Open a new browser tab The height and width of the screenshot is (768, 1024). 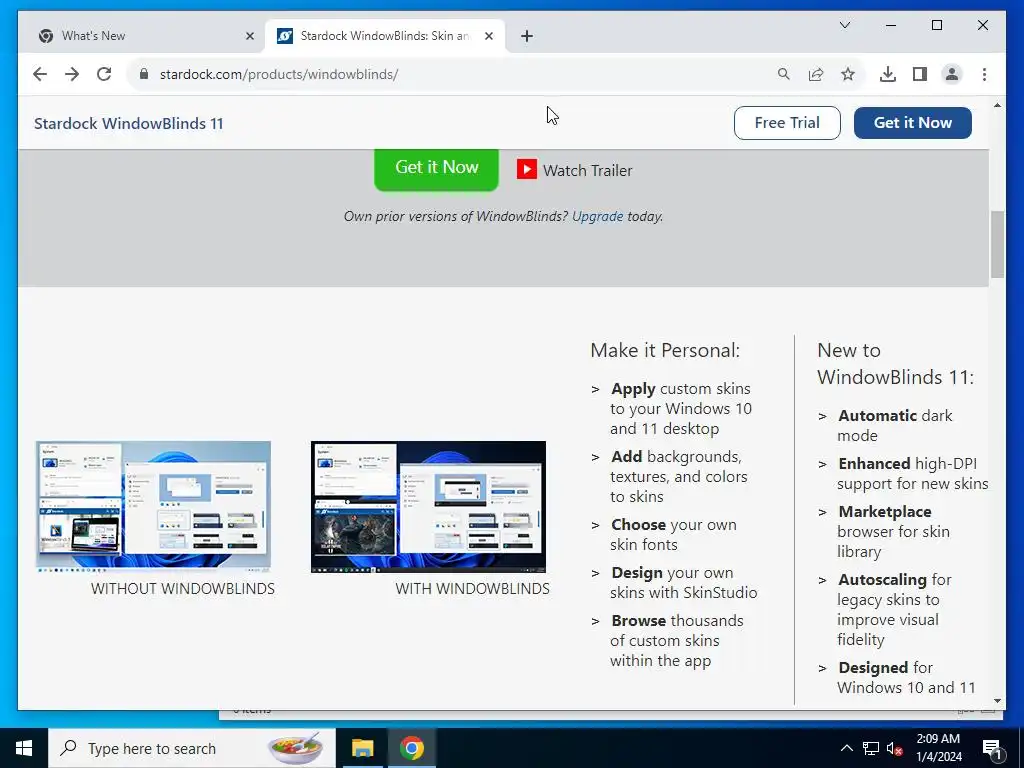[526, 36]
